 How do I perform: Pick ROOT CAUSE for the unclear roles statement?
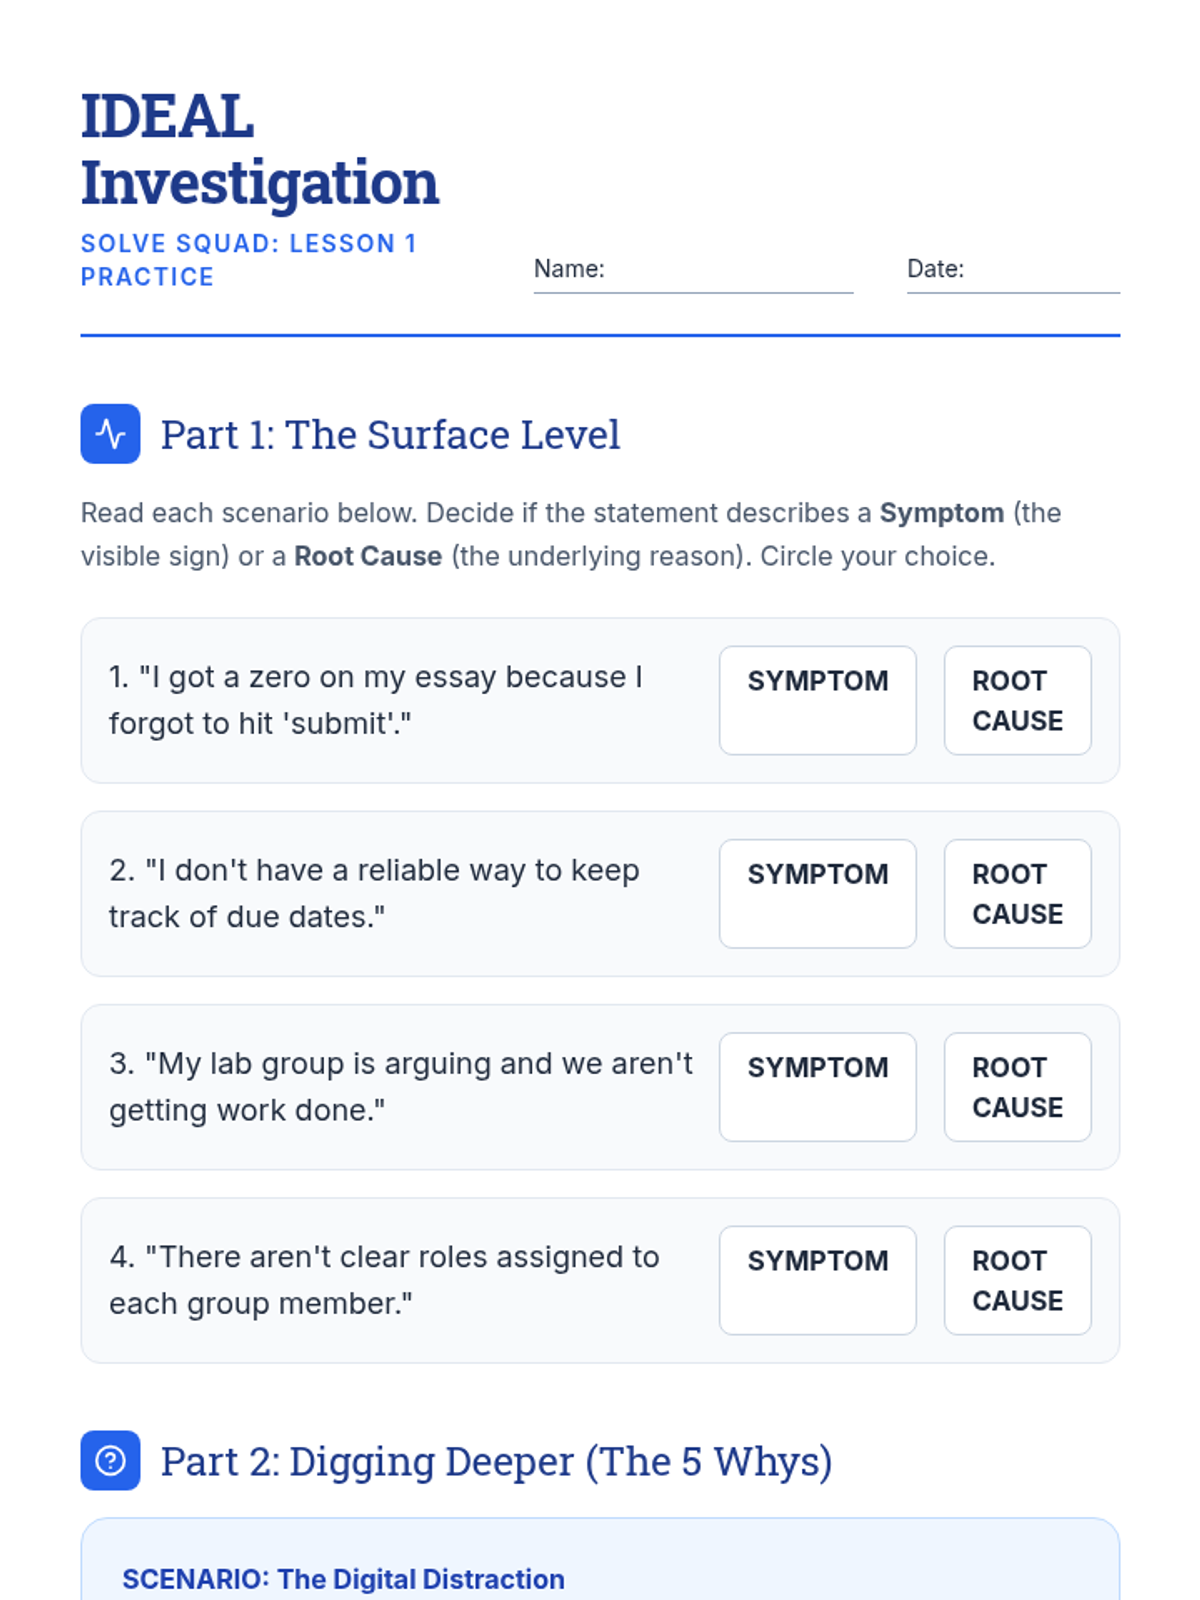click(x=1017, y=1280)
